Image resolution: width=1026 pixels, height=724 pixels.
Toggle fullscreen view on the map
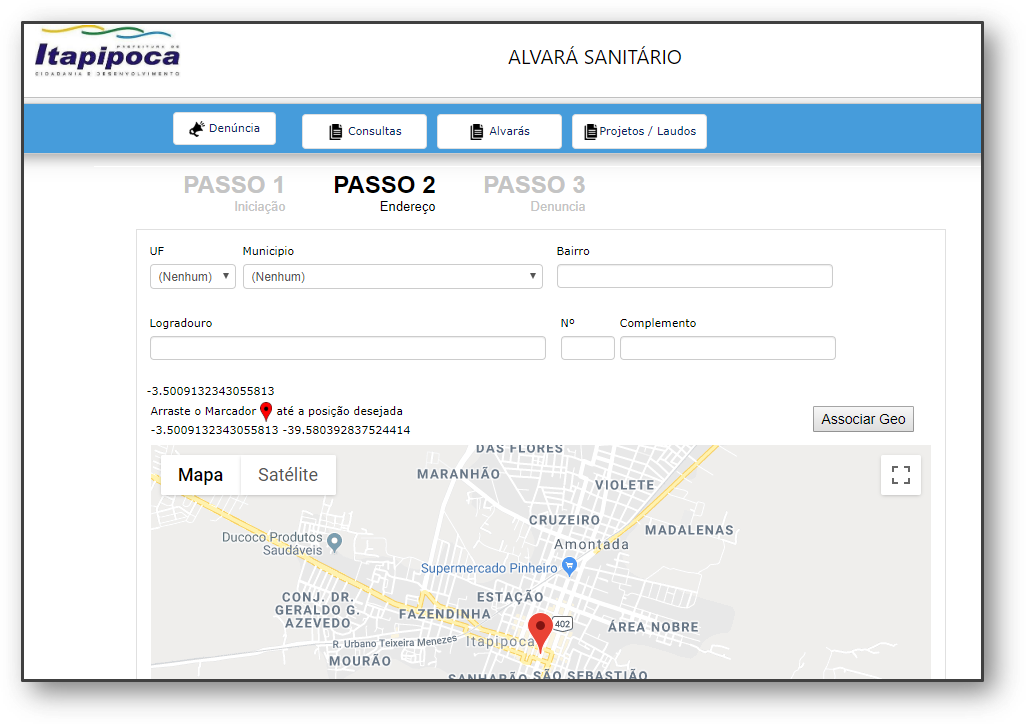point(900,475)
